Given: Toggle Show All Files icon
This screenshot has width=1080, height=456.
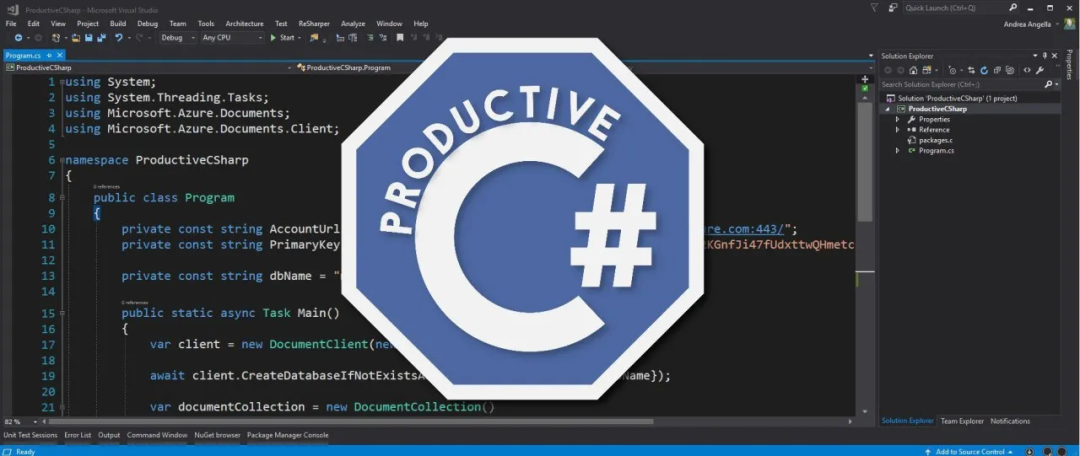Looking at the screenshot, I should (1010, 70).
